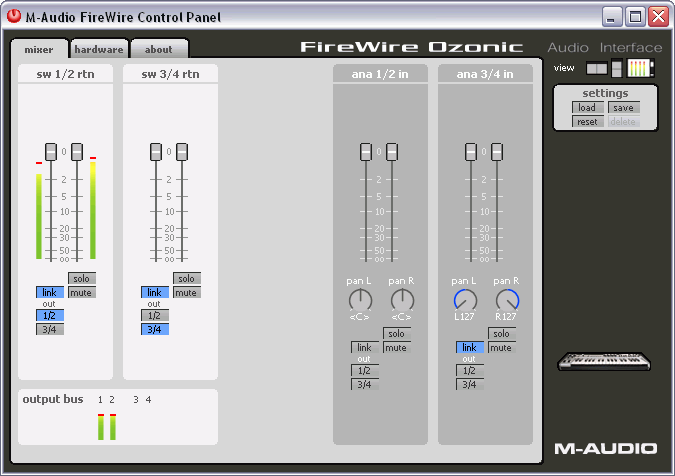675x476 pixels.
Task: Save current mixer settings
Action: 623,108
